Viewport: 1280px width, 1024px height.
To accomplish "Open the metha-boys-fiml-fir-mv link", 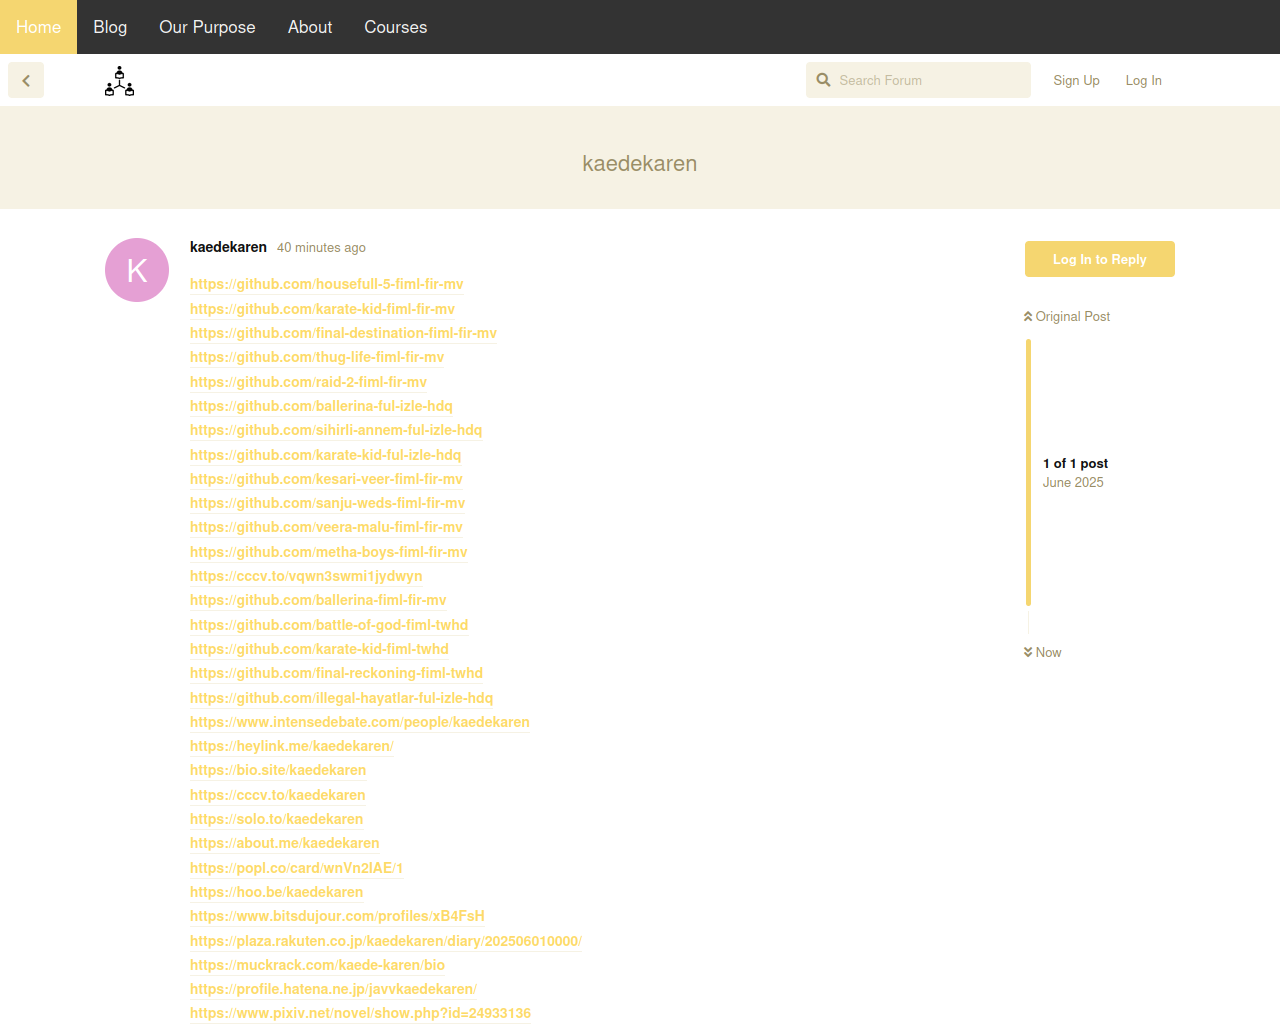I will coord(328,552).
